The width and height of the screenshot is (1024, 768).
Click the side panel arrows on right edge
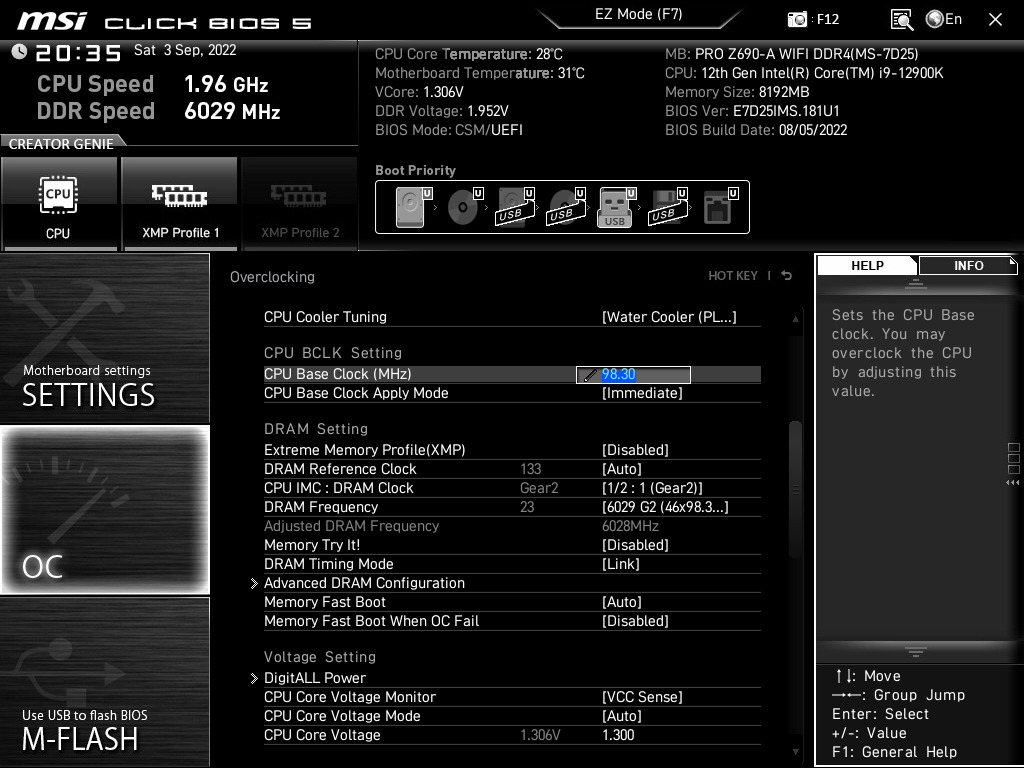tap(1013, 483)
